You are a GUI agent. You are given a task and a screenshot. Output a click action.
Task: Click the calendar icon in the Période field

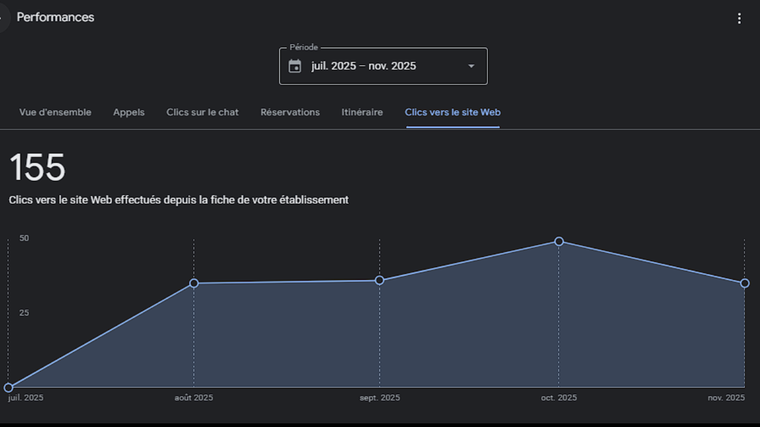(295, 66)
